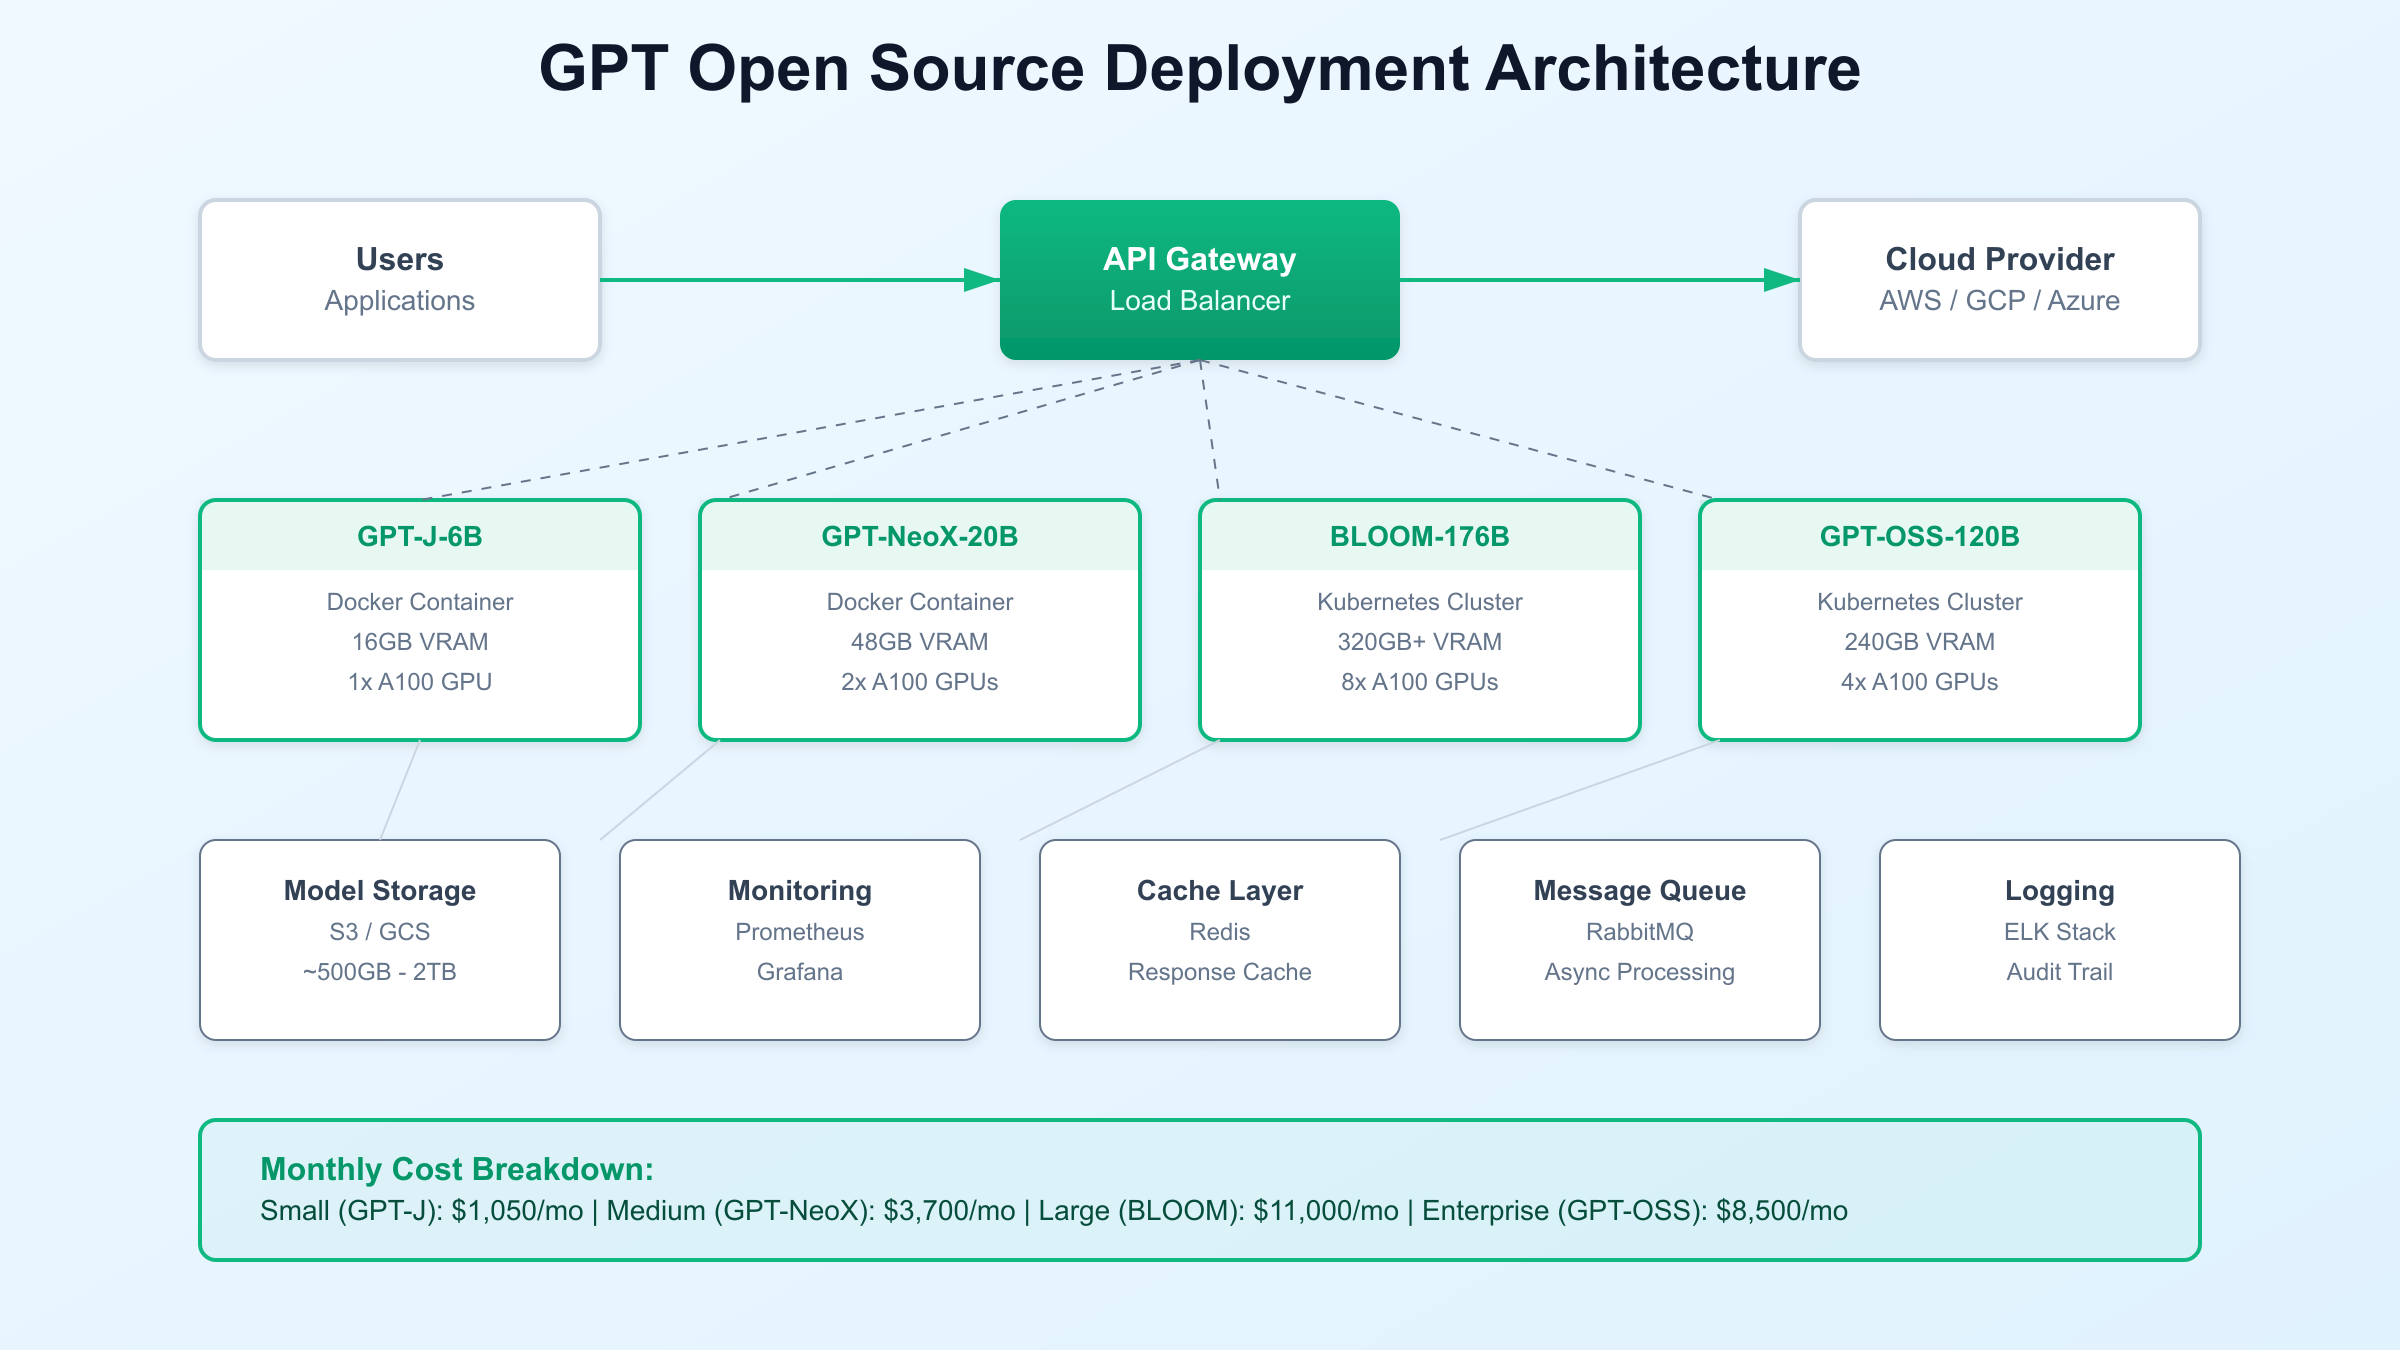Viewport: 2400px width, 1350px height.
Task: Click 'Async Processing' text
Action: [x=1640, y=972]
